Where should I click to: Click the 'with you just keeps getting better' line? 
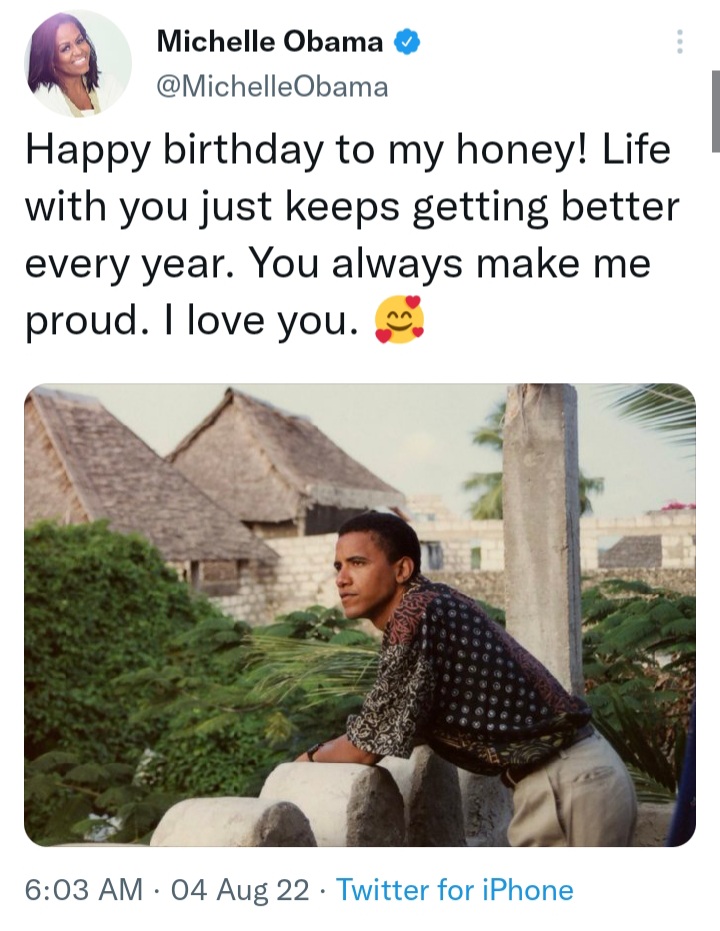click(351, 208)
